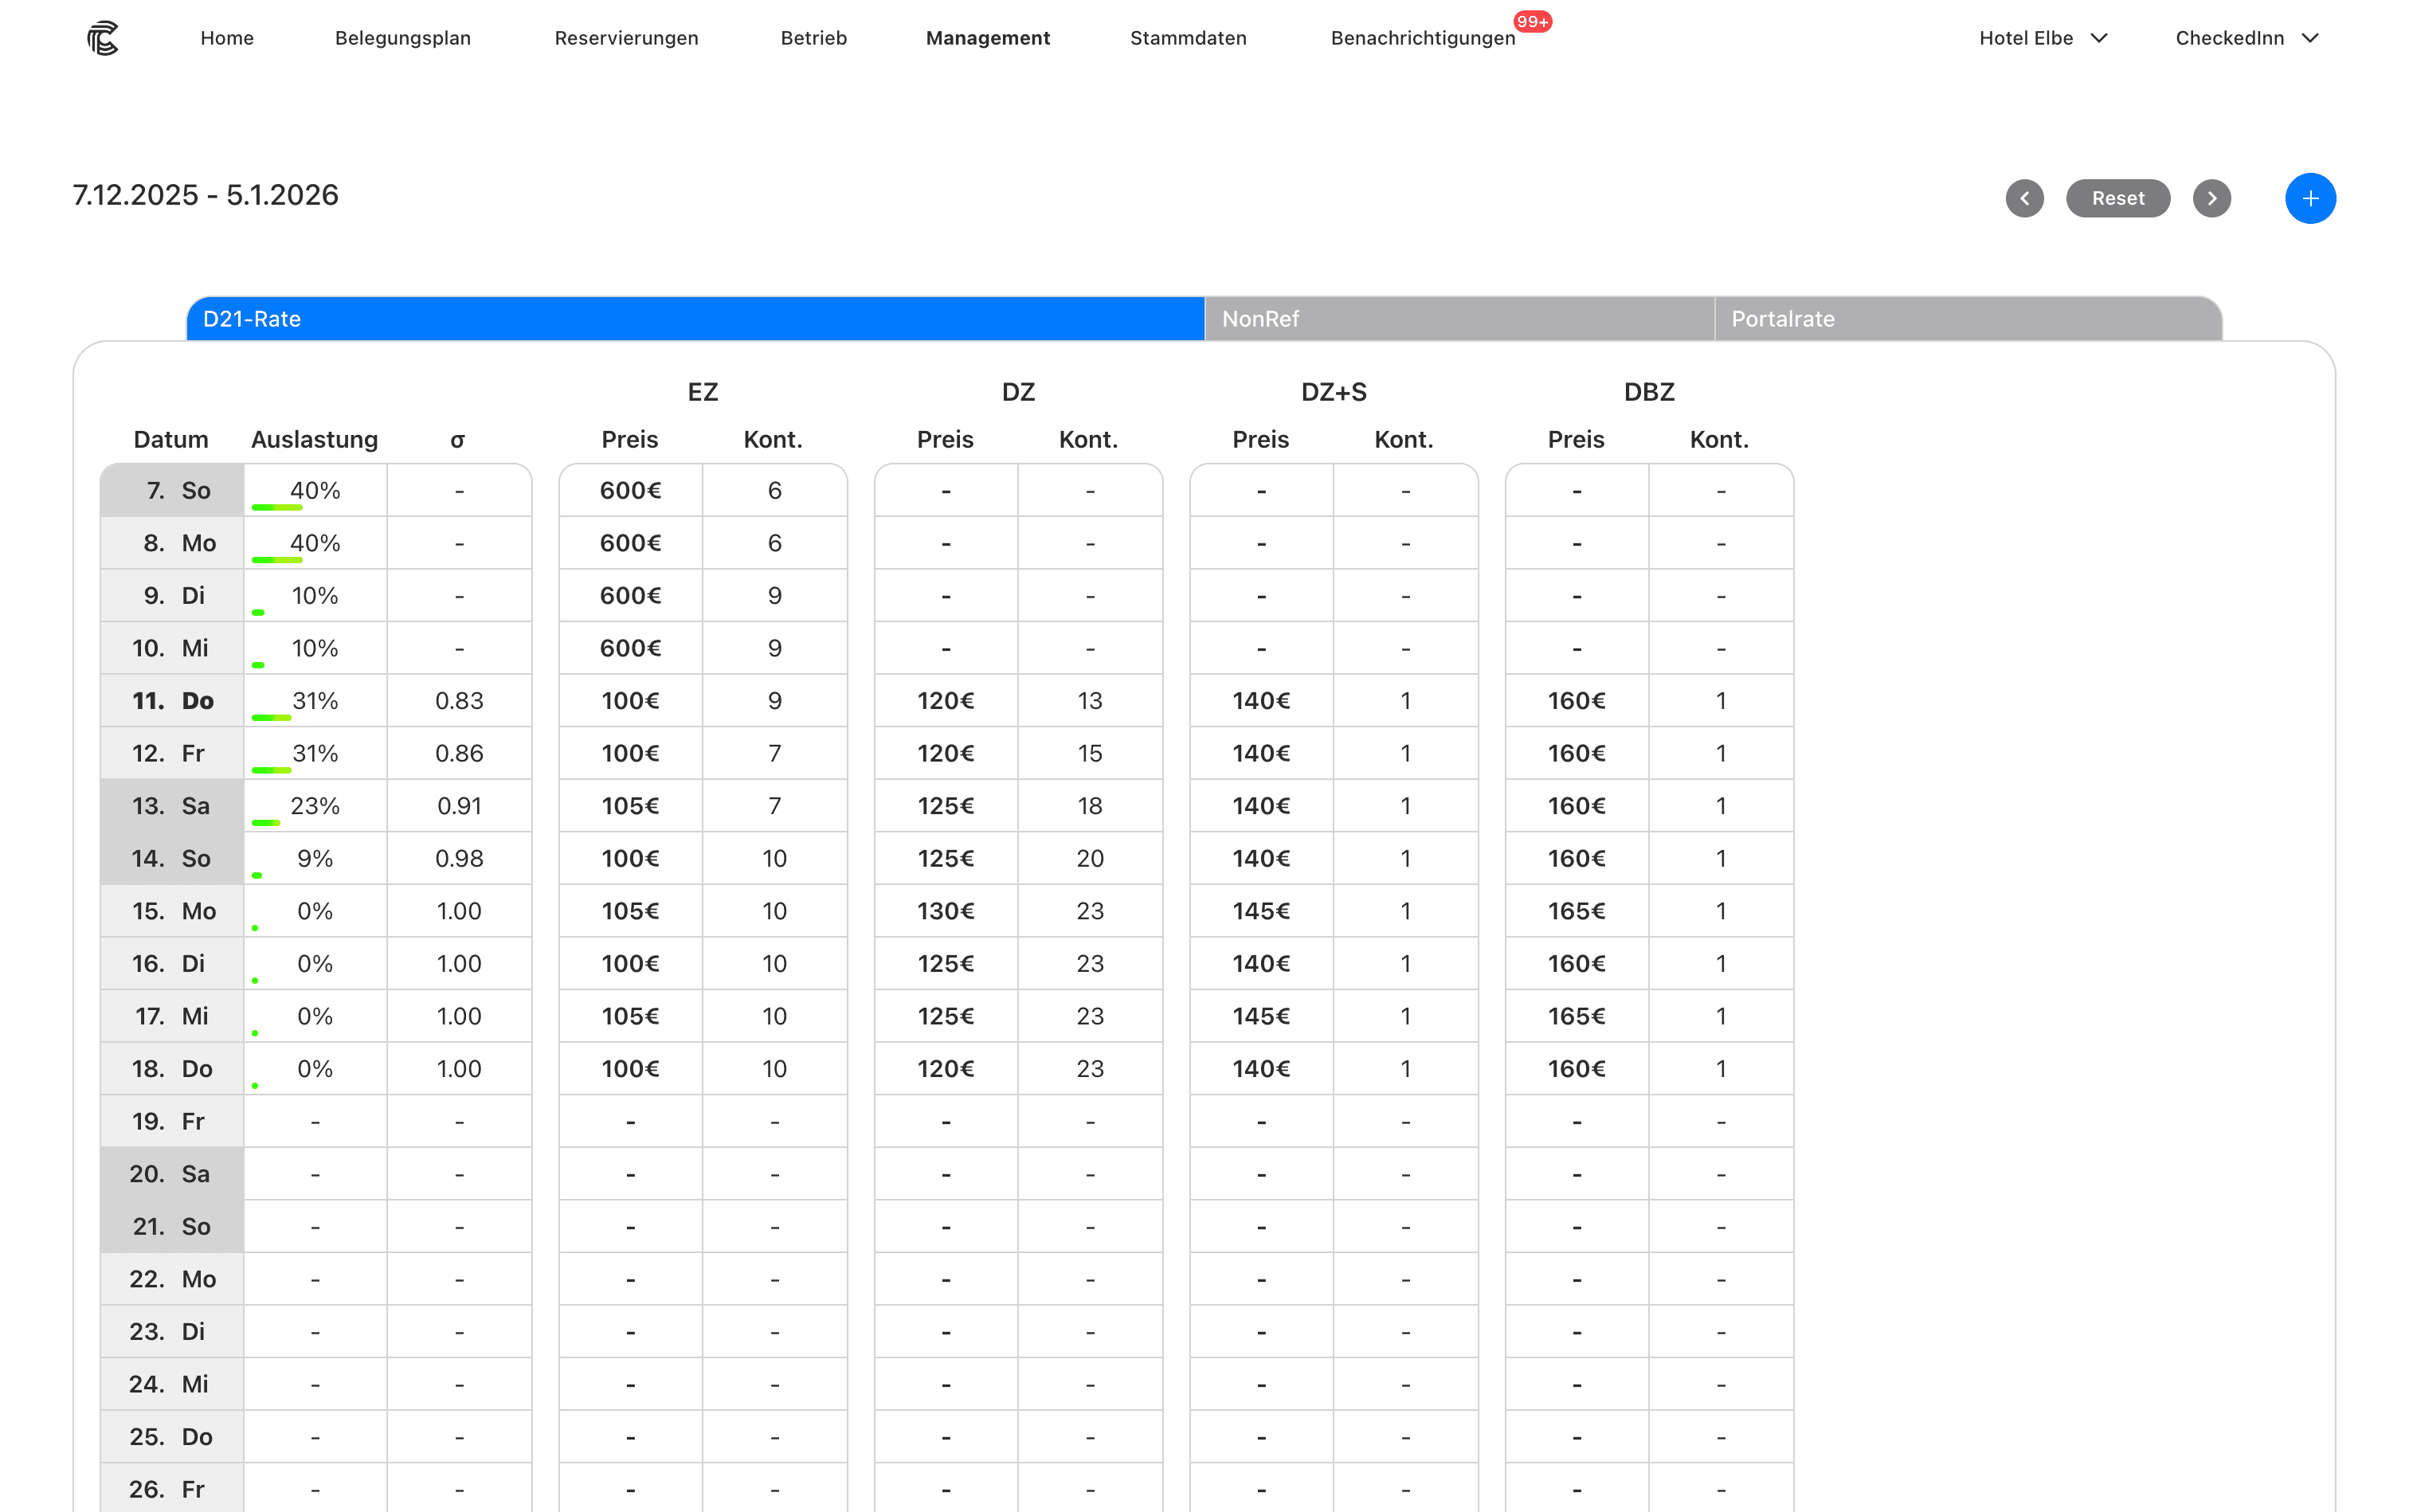Go to the Home page
This screenshot has width=2409, height=1512.
[x=226, y=38]
